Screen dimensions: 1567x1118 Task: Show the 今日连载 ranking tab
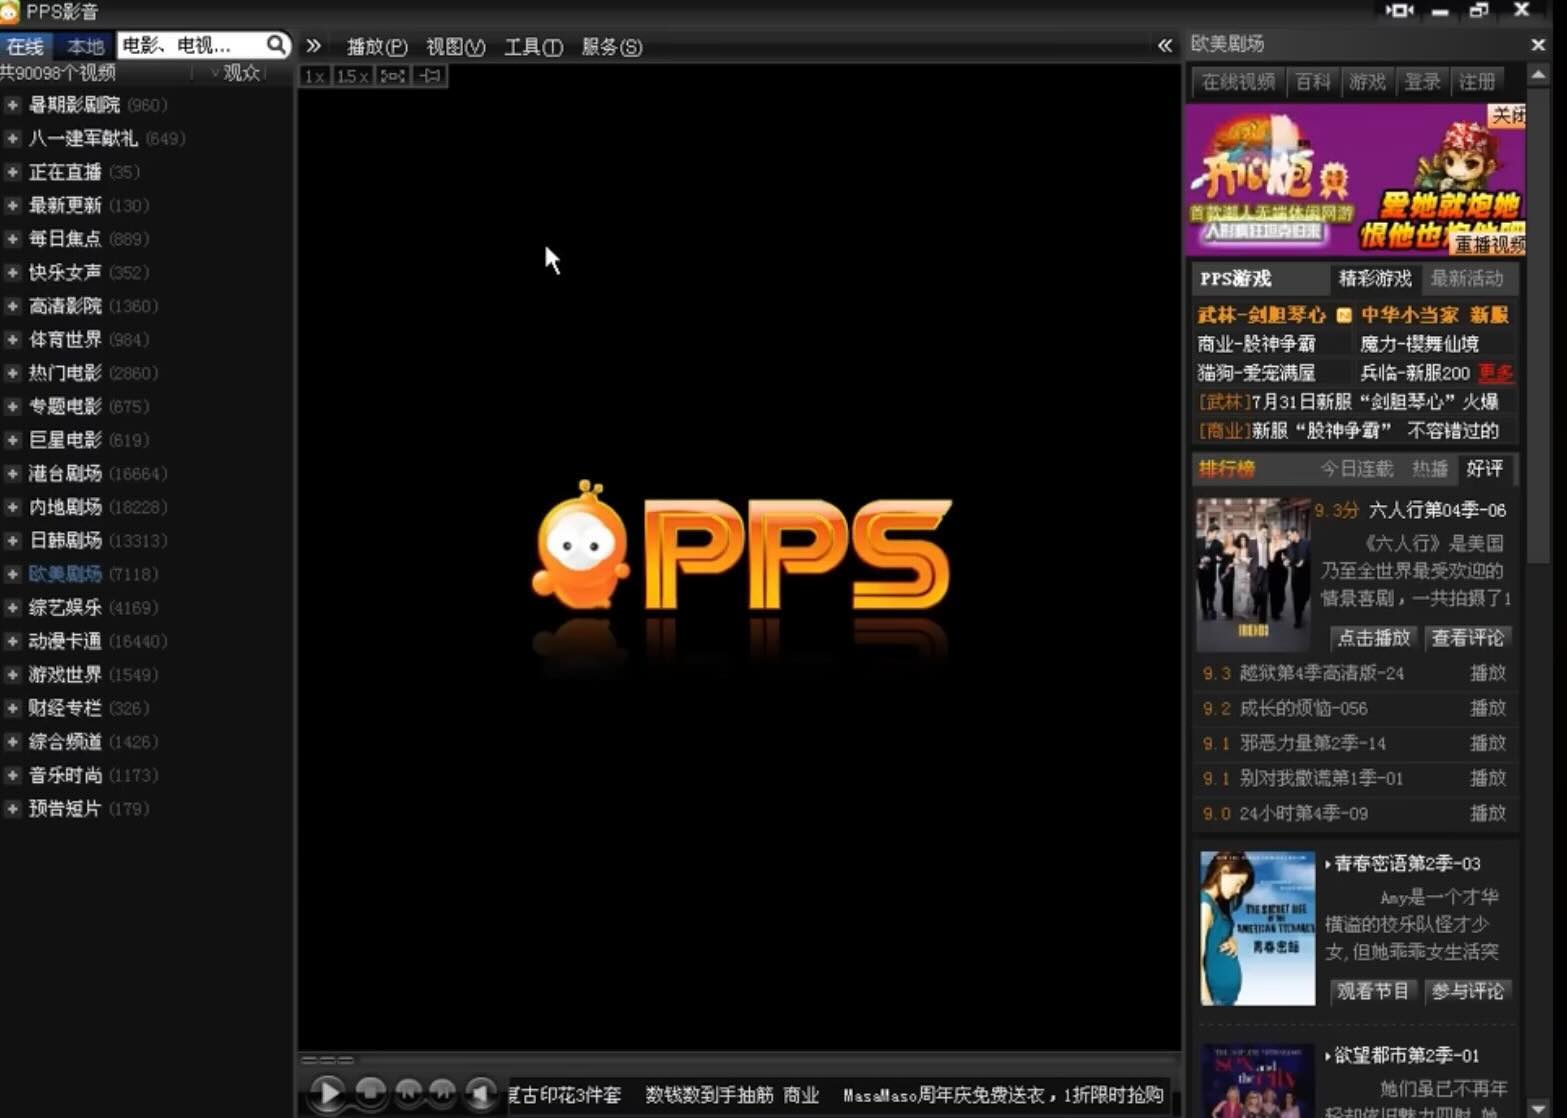(x=1356, y=469)
